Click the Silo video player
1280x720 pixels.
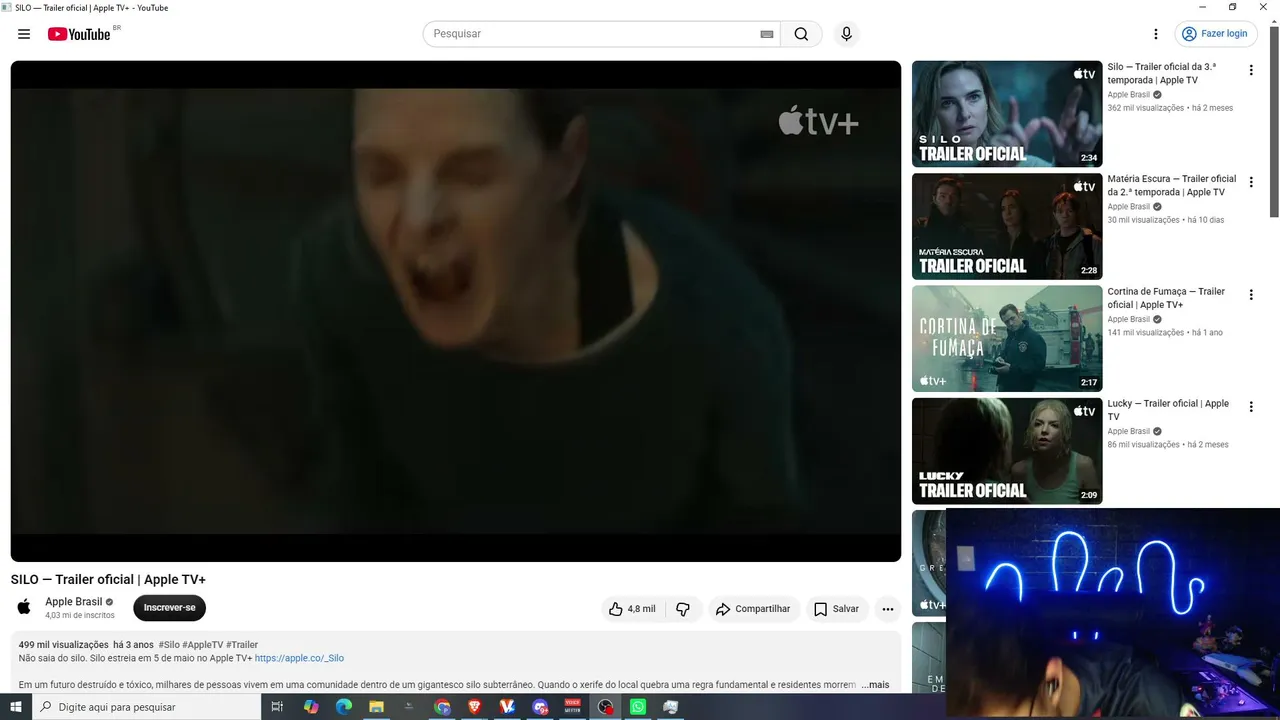pos(456,311)
